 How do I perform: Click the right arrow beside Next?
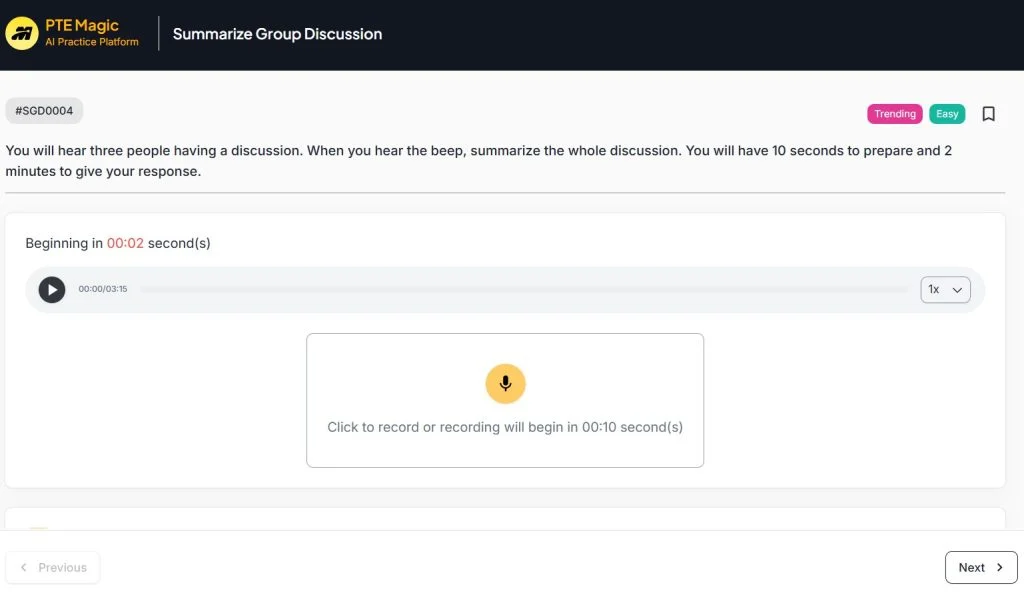[x=999, y=567]
